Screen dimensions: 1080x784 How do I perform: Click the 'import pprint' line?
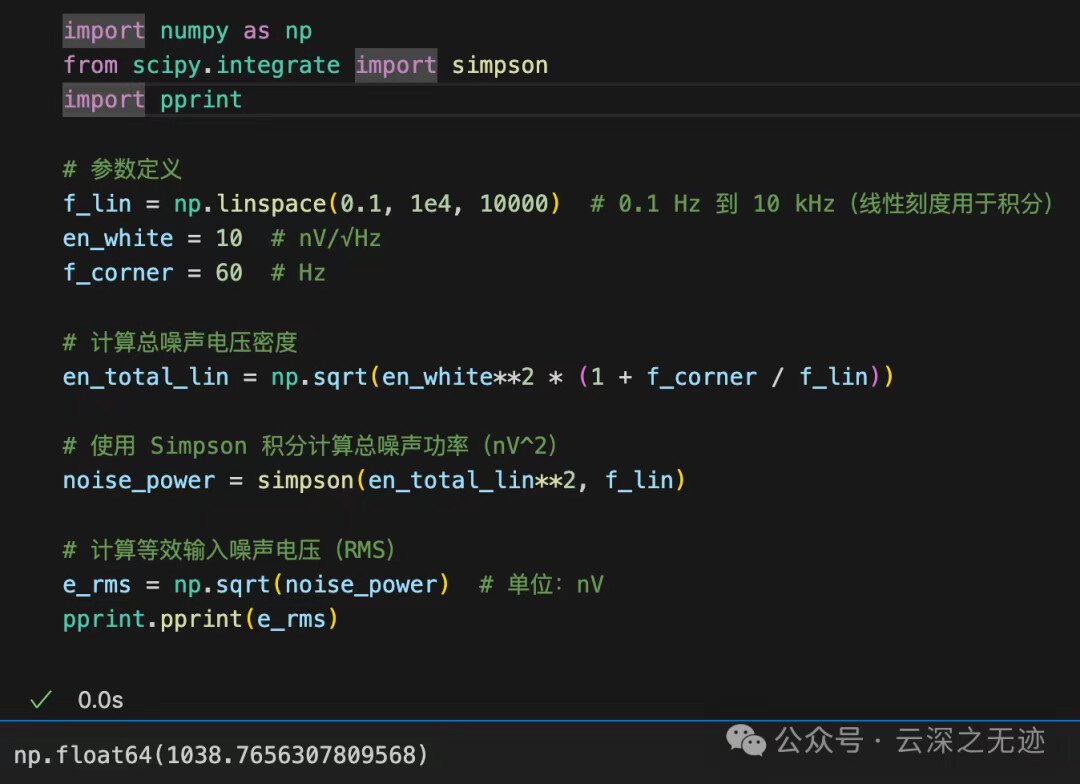pos(152,100)
